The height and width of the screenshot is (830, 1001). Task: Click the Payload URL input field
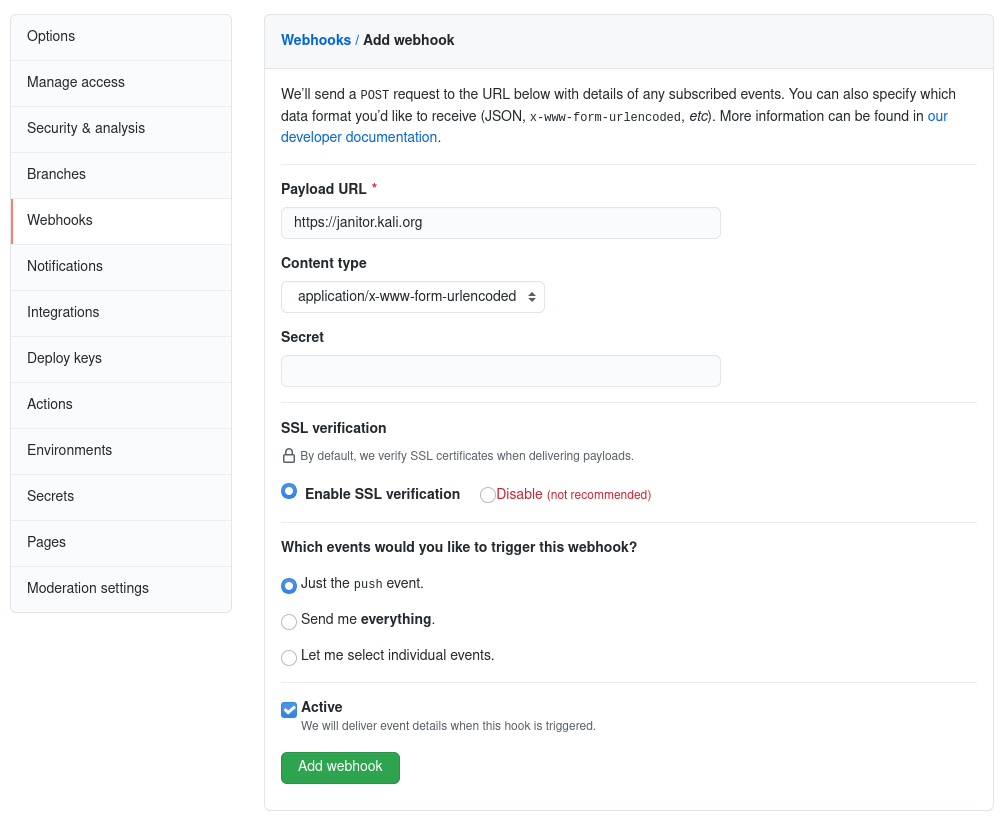[x=500, y=223]
